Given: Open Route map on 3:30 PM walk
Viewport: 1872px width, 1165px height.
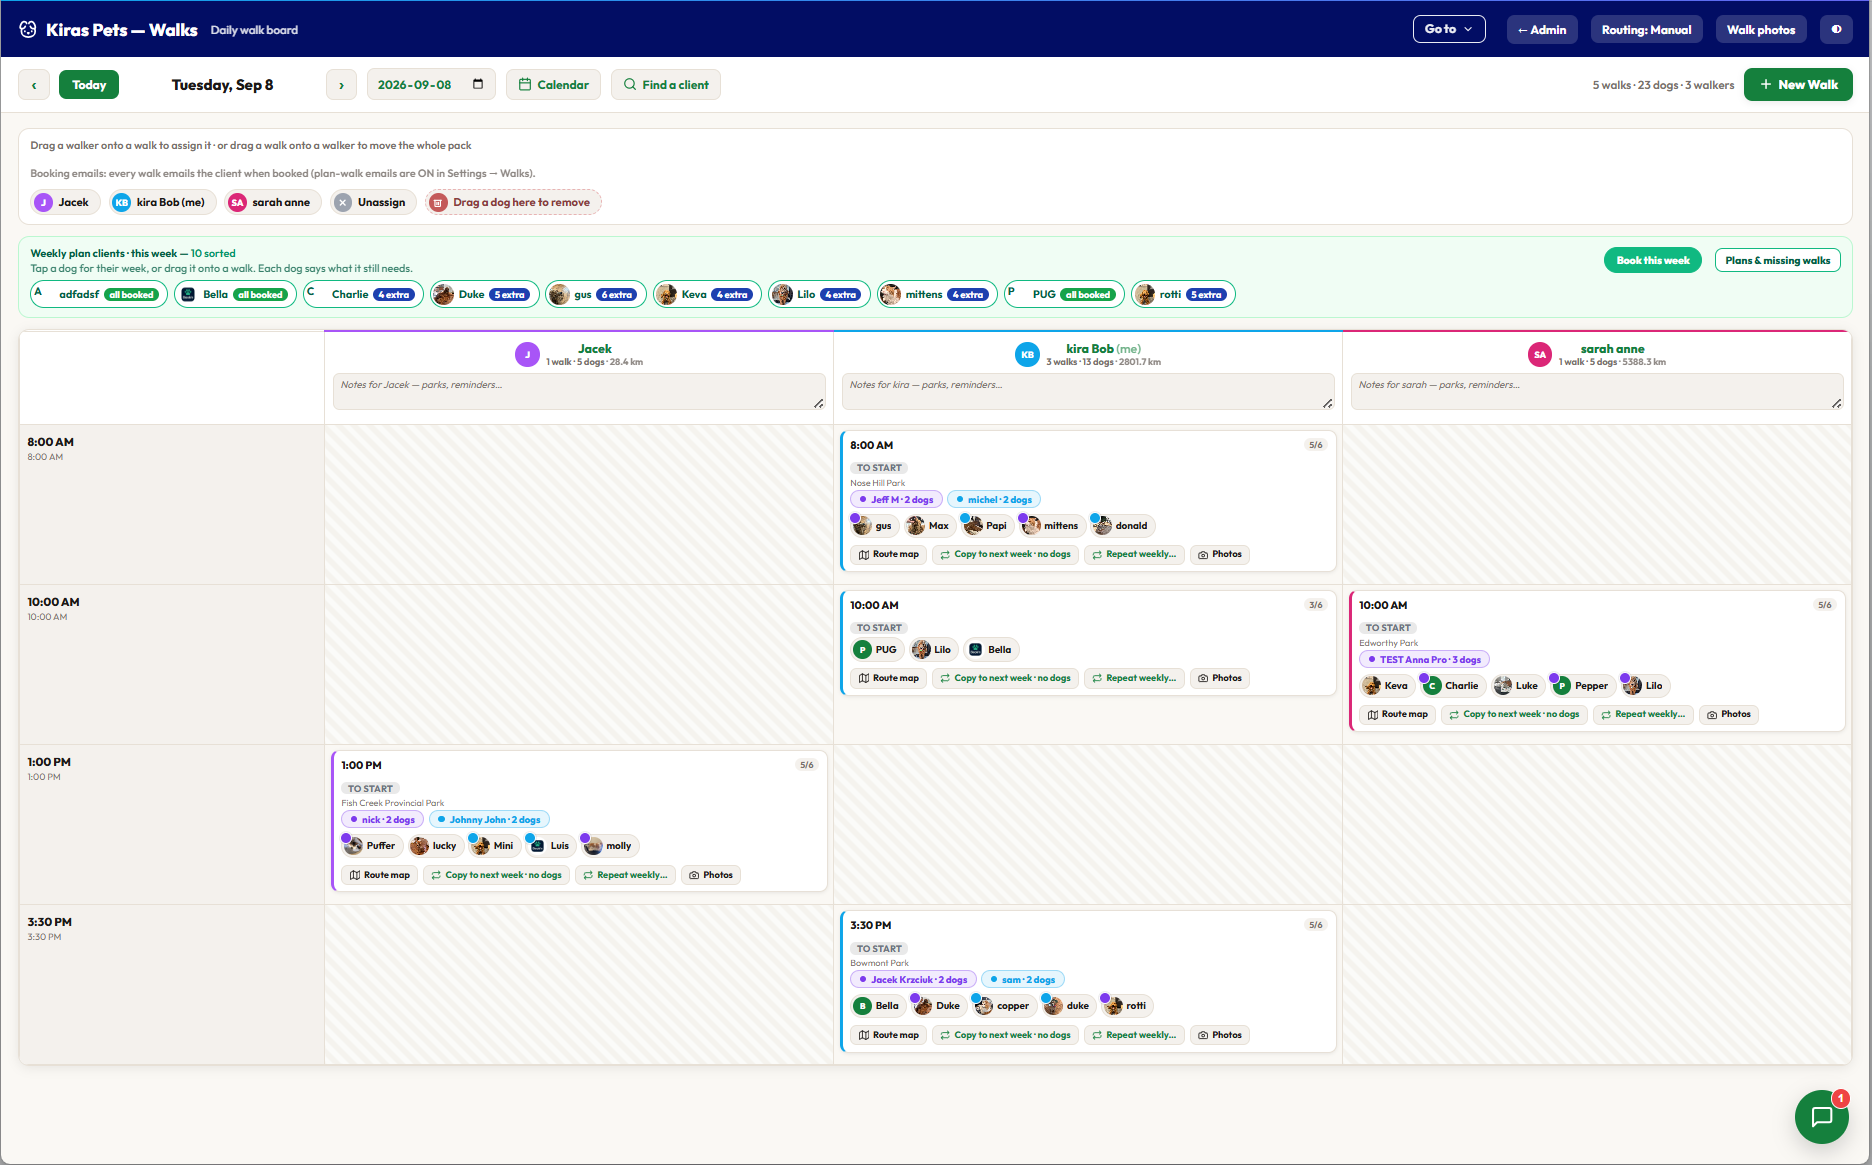Looking at the screenshot, I should [888, 1035].
